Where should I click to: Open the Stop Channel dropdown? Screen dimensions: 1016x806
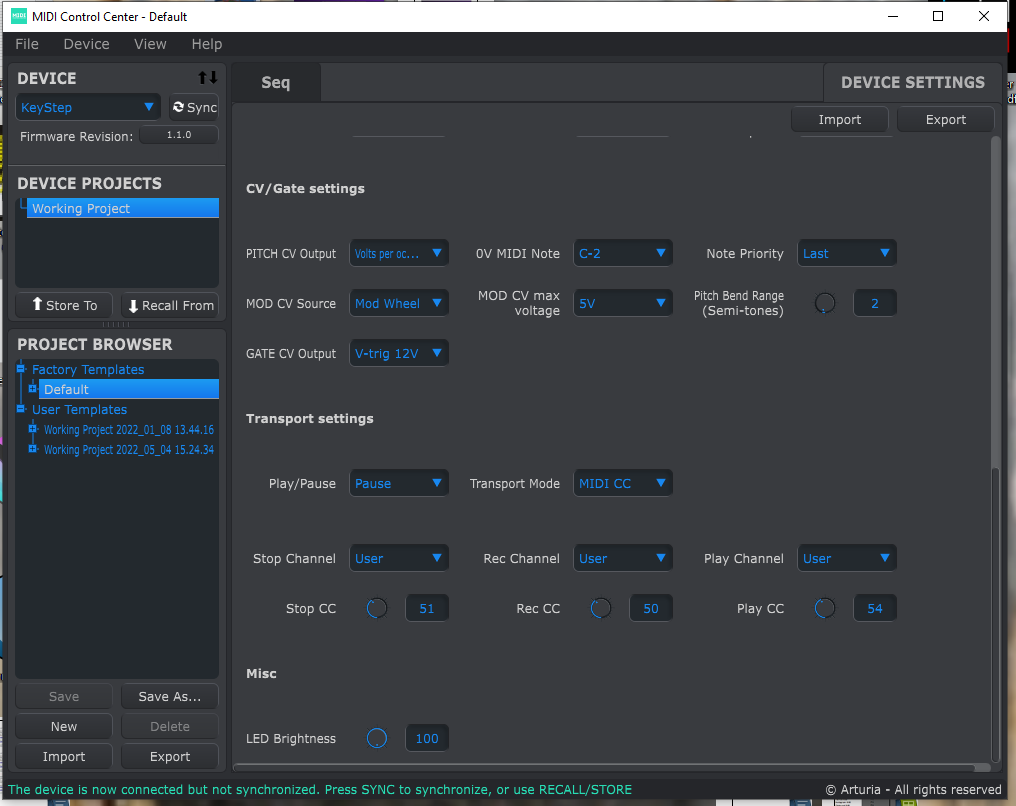(398, 558)
